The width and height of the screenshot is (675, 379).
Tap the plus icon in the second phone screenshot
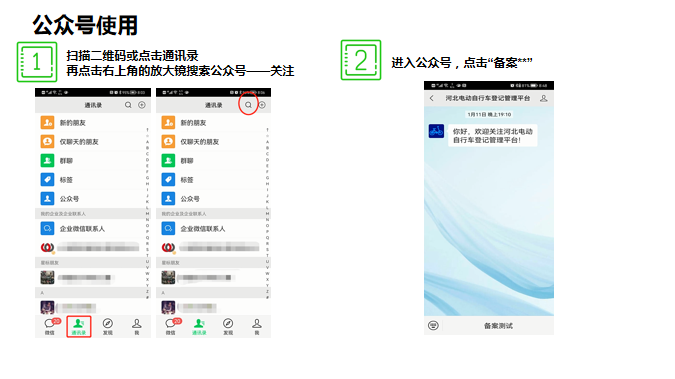click(x=262, y=105)
